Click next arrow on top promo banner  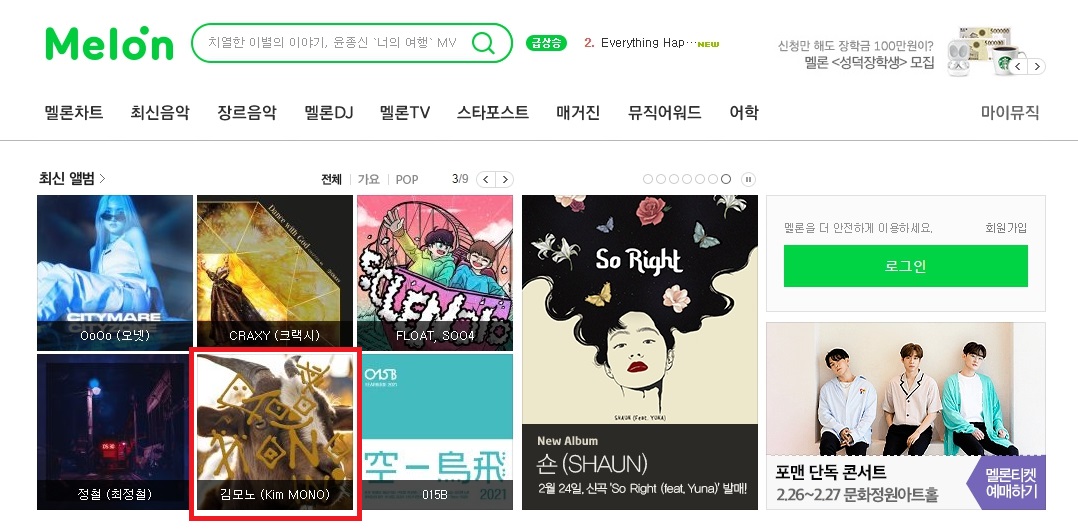[1037, 67]
